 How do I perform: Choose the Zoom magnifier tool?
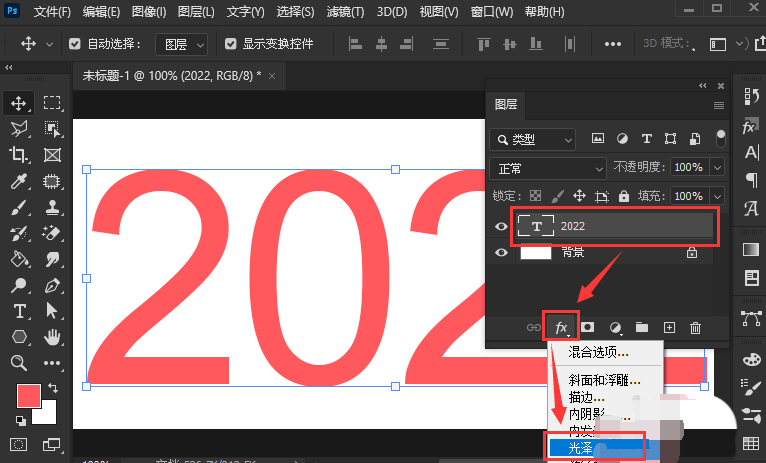19,363
